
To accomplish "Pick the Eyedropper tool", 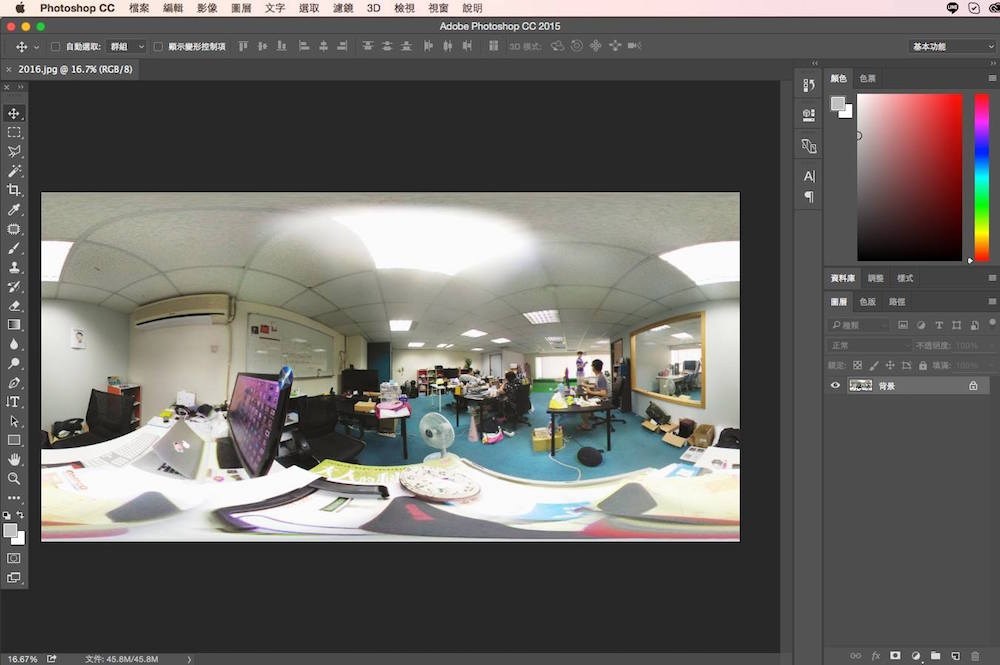I will point(14,210).
